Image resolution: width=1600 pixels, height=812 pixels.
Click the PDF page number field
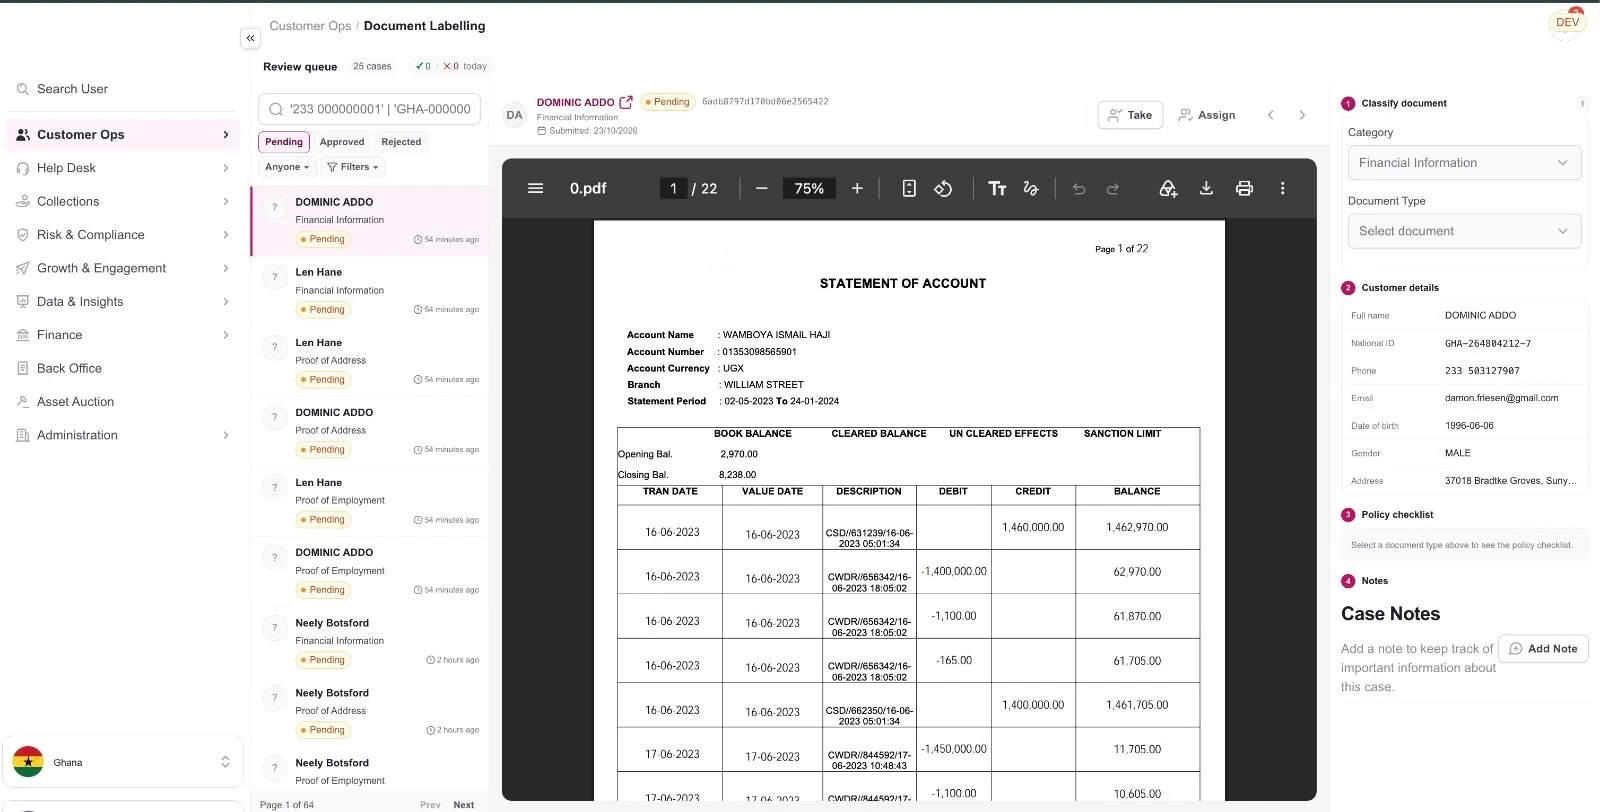tap(673, 188)
